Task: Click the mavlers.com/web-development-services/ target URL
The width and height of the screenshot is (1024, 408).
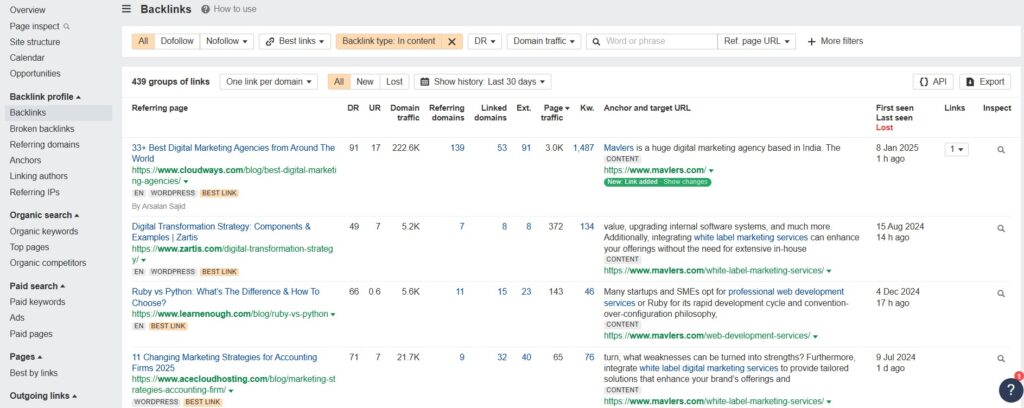Action: 707,336
